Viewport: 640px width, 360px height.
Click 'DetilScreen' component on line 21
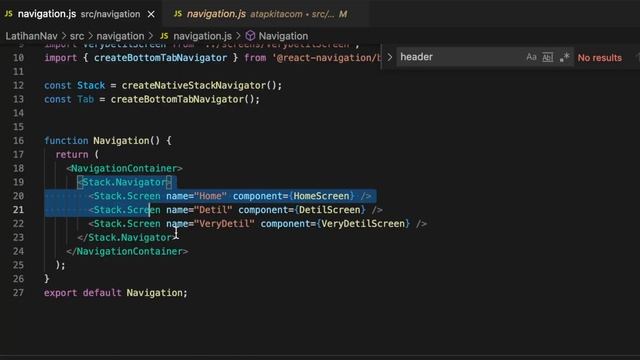tap(330, 210)
